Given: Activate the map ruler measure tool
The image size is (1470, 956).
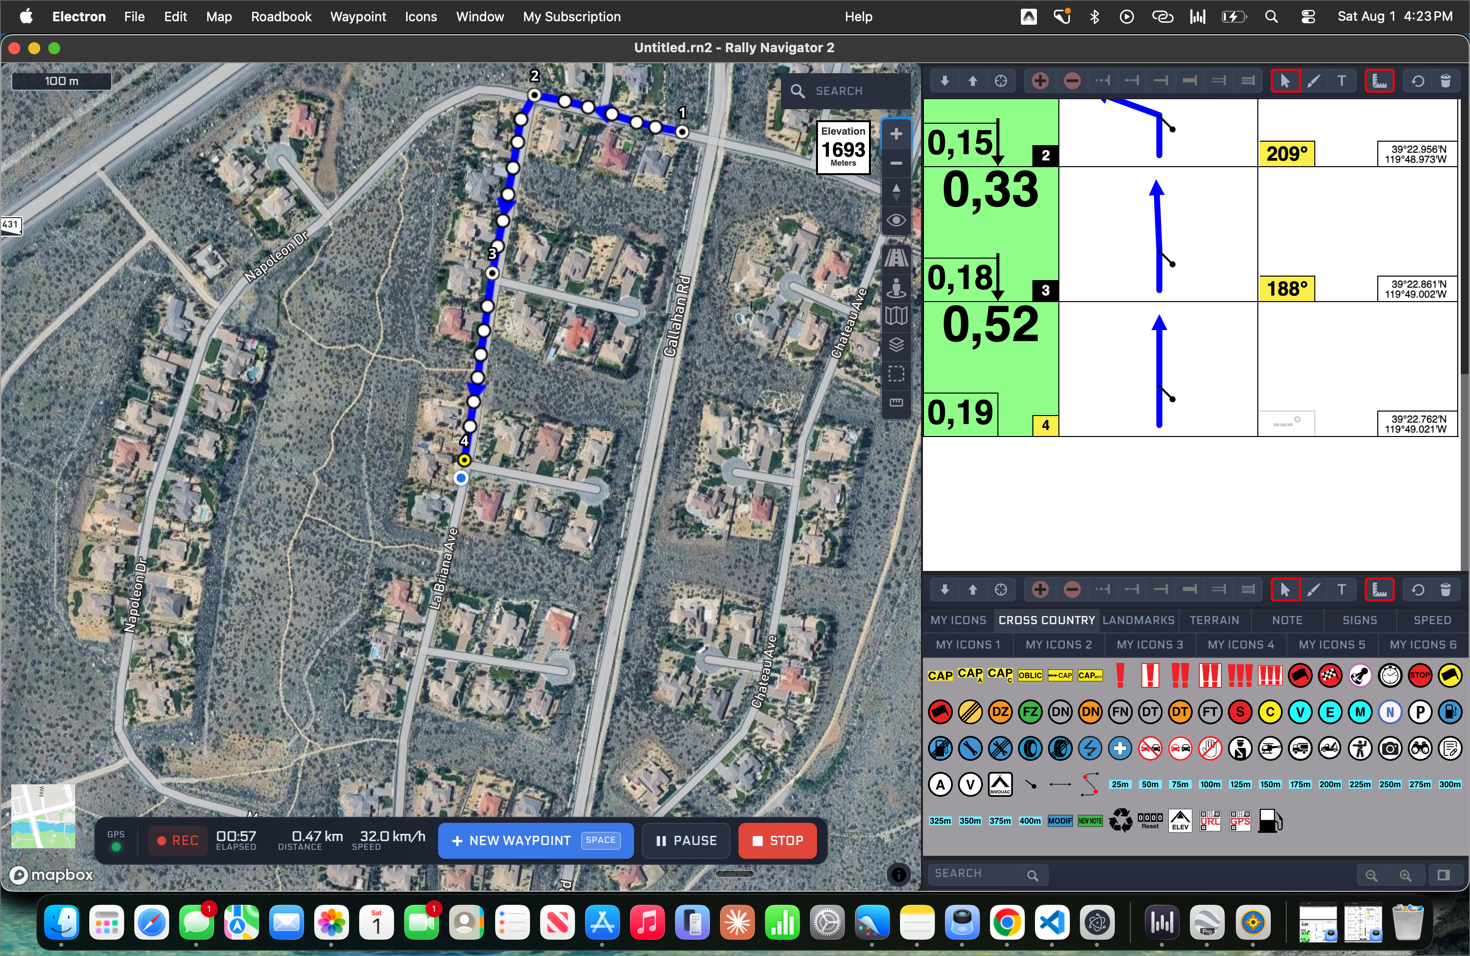Looking at the screenshot, I should (x=896, y=403).
